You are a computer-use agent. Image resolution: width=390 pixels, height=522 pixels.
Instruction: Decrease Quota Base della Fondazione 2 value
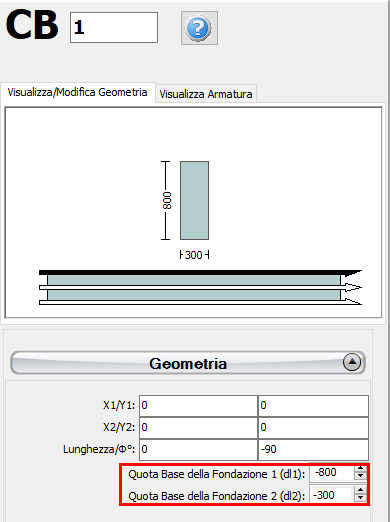tap(360, 498)
